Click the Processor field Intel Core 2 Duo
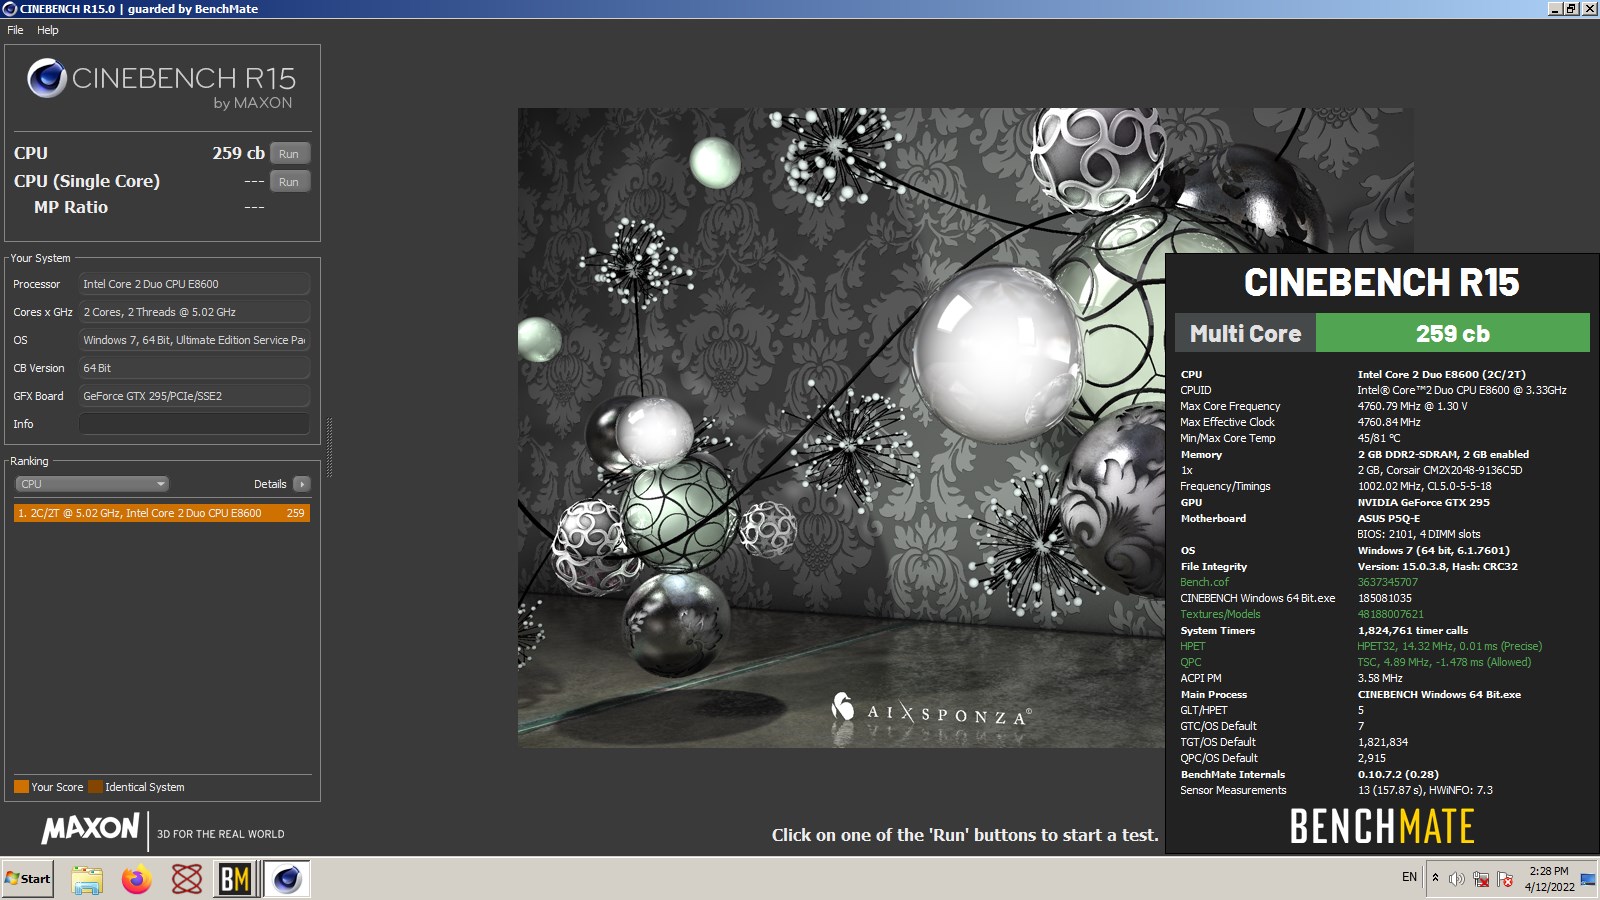The width and height of the screenshot is (1600, 900). pyautogui.click(x=194, y=284)
